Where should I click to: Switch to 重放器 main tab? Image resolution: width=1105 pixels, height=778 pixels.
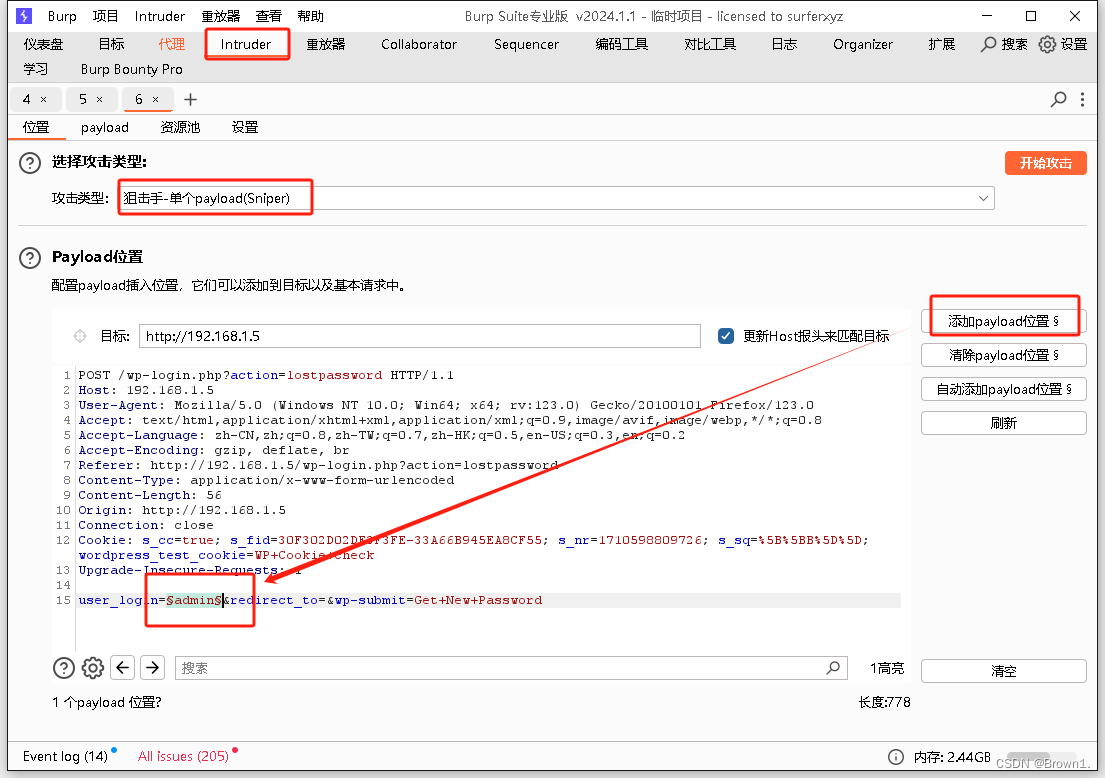326,44
